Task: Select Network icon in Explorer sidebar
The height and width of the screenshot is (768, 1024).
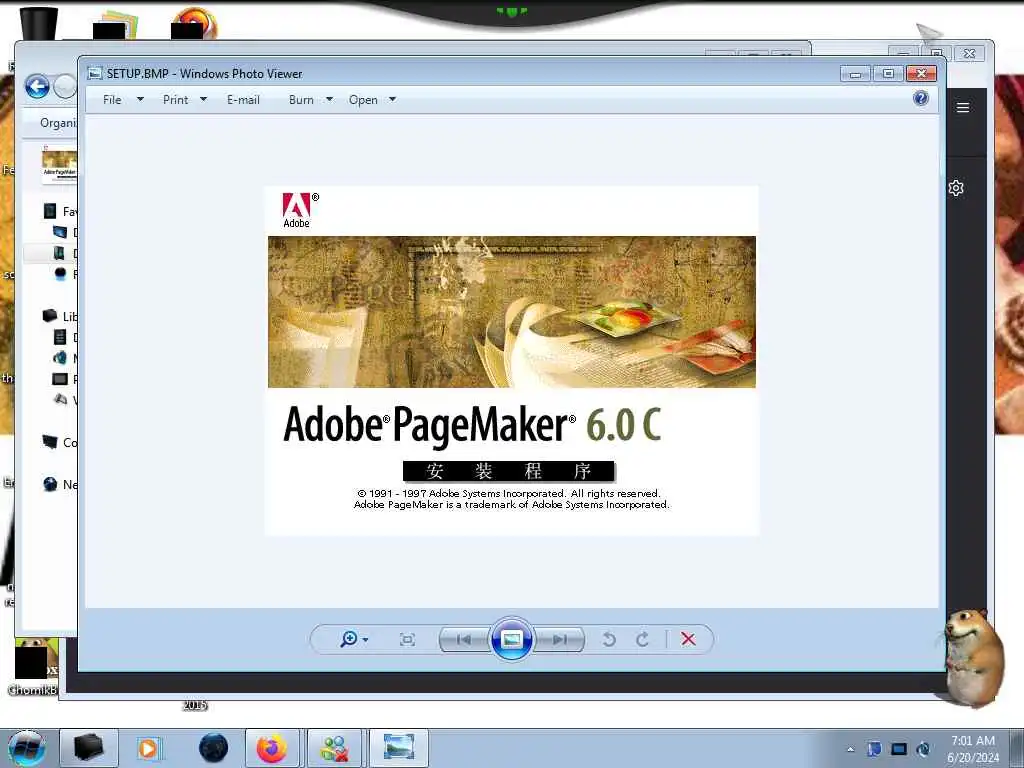Action: 50,484
